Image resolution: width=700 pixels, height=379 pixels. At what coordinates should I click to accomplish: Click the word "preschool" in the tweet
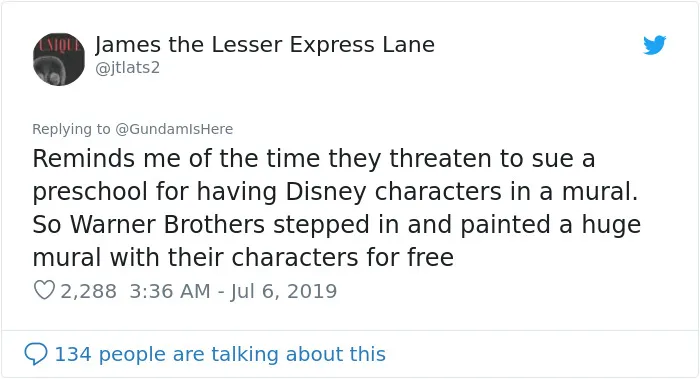[90, 192]
